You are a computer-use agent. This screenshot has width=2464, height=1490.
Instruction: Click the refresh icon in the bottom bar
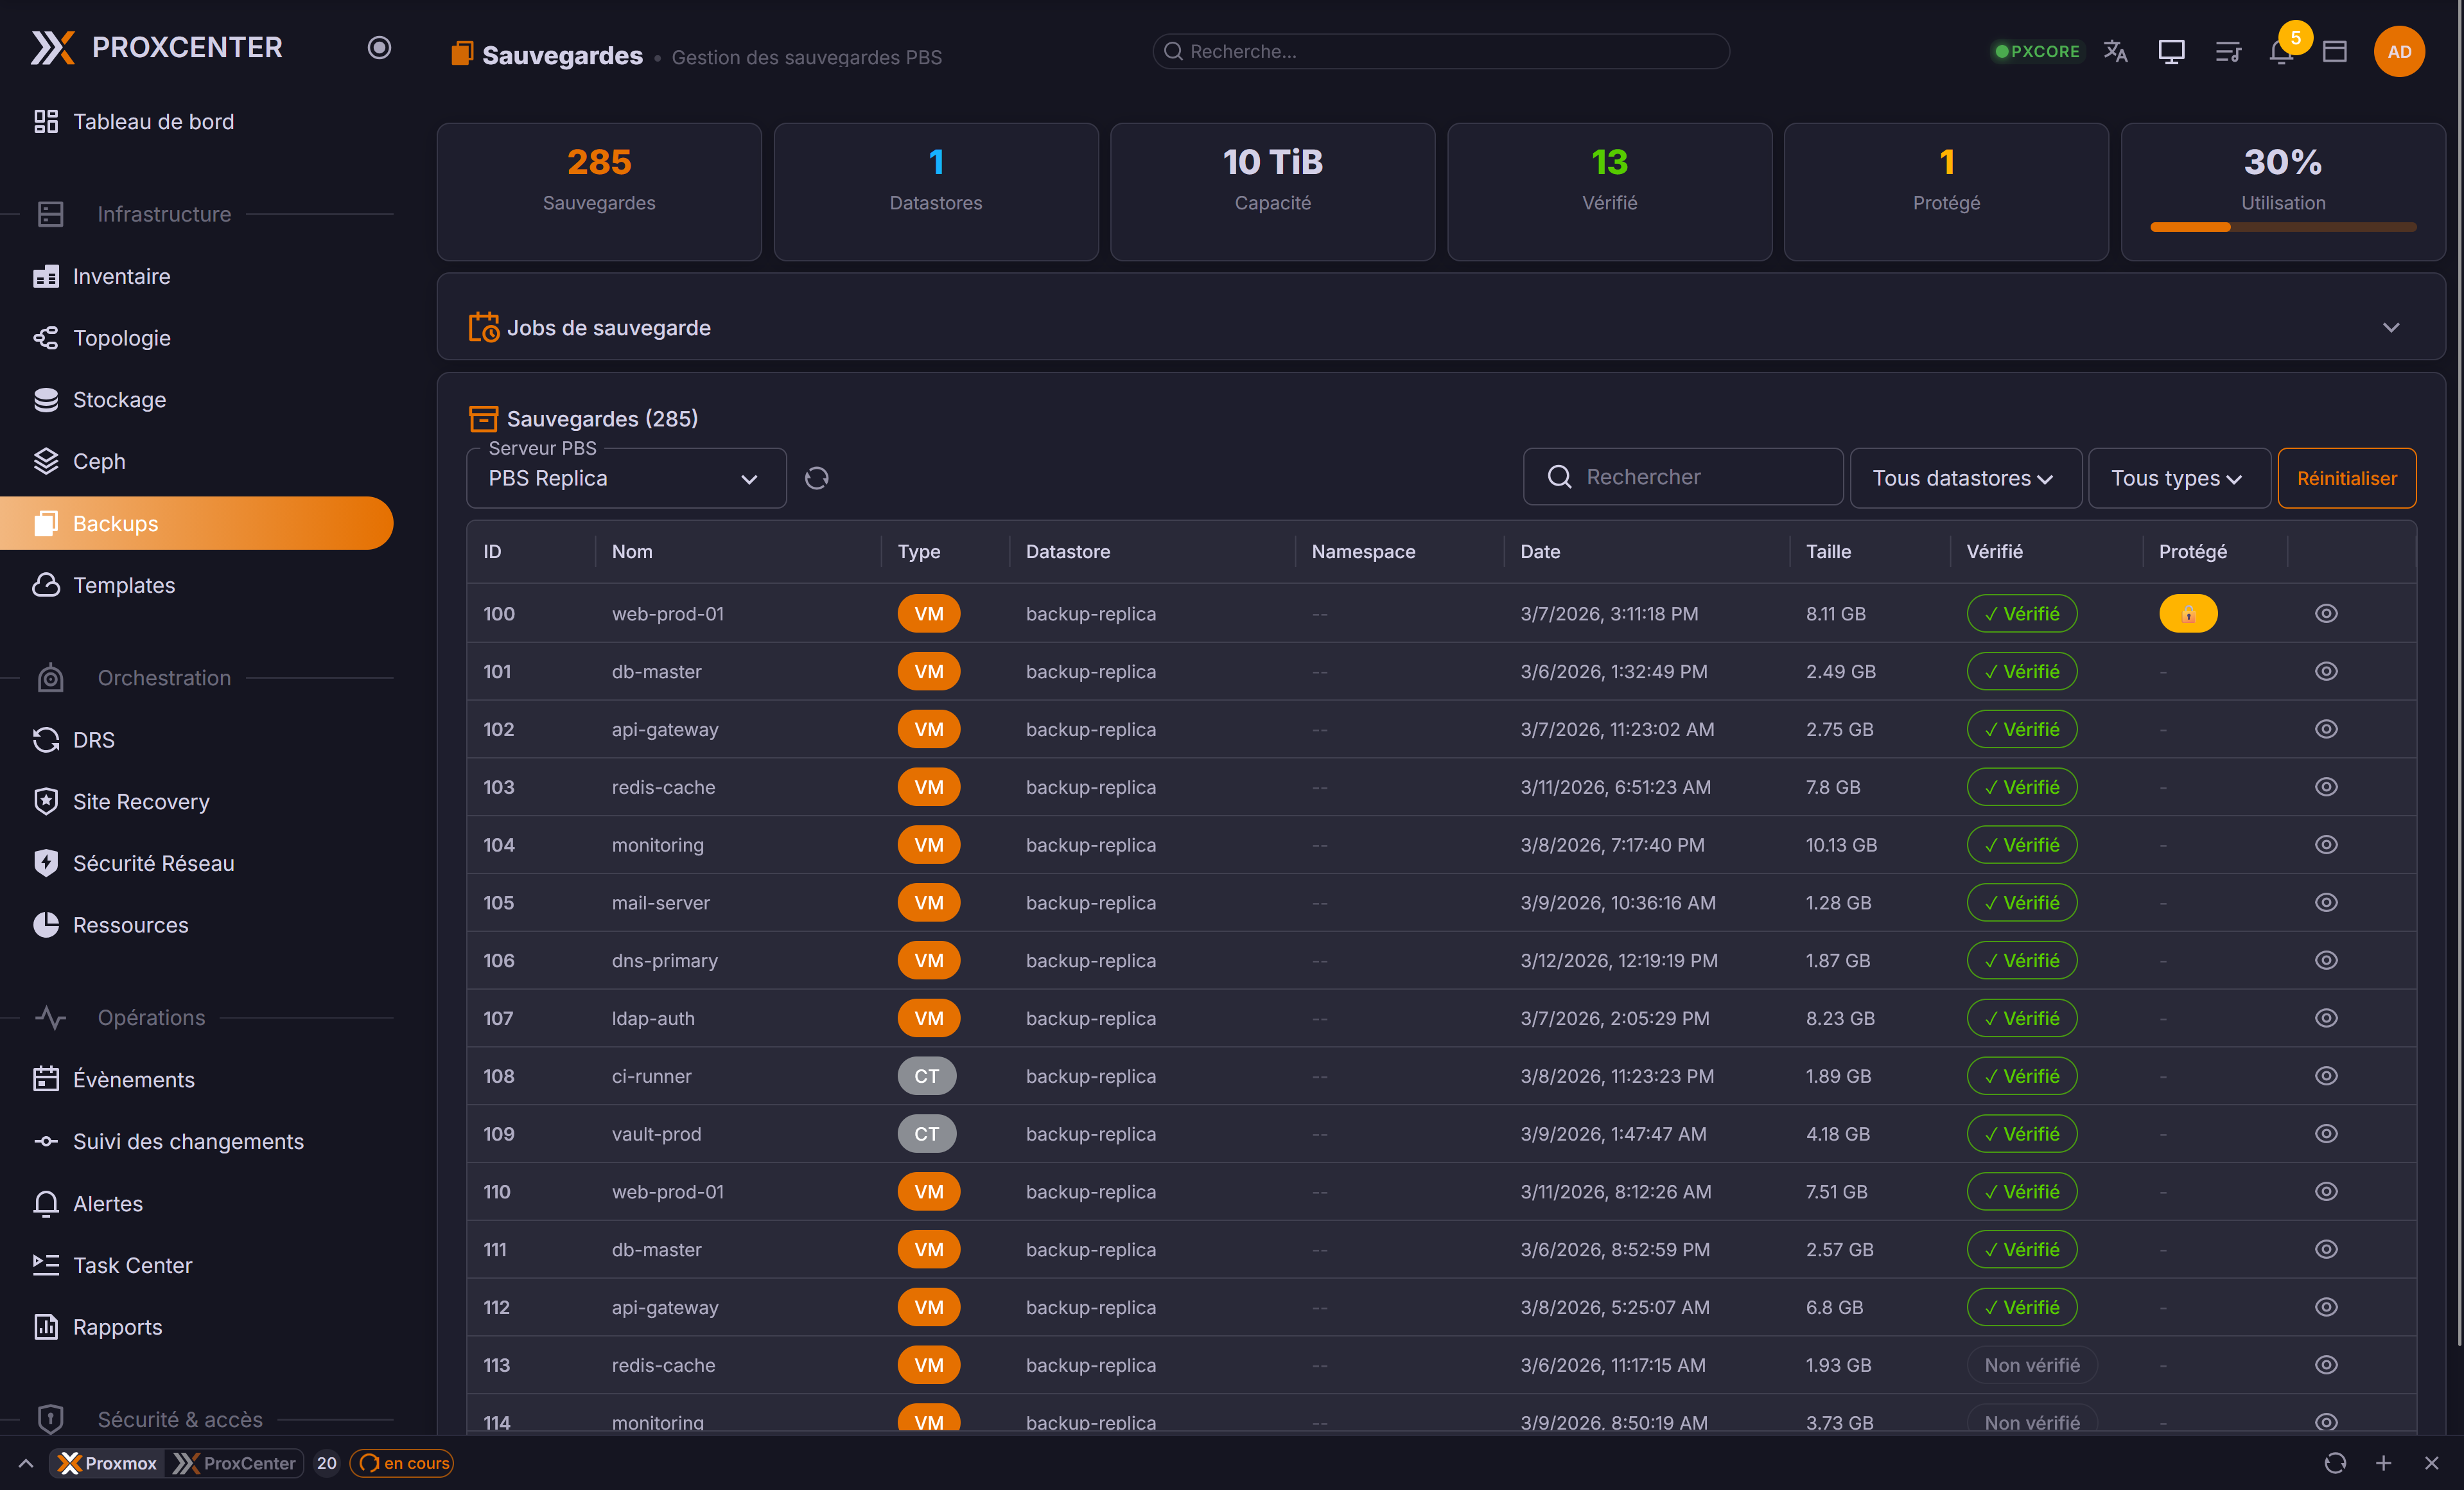[2335, 1463]
